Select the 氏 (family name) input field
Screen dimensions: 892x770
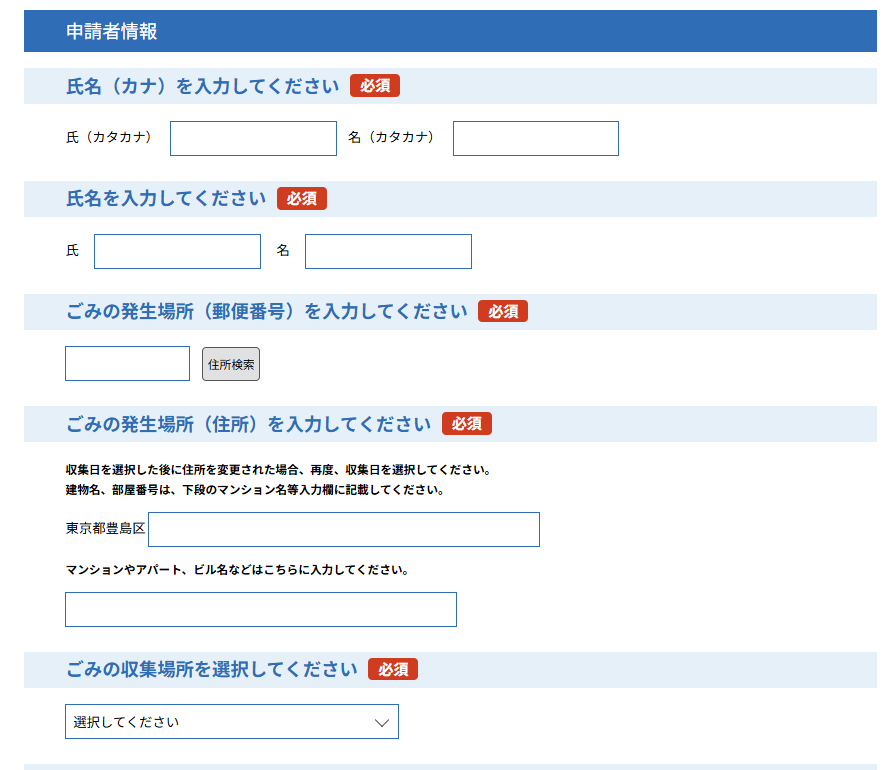[177, 252]
